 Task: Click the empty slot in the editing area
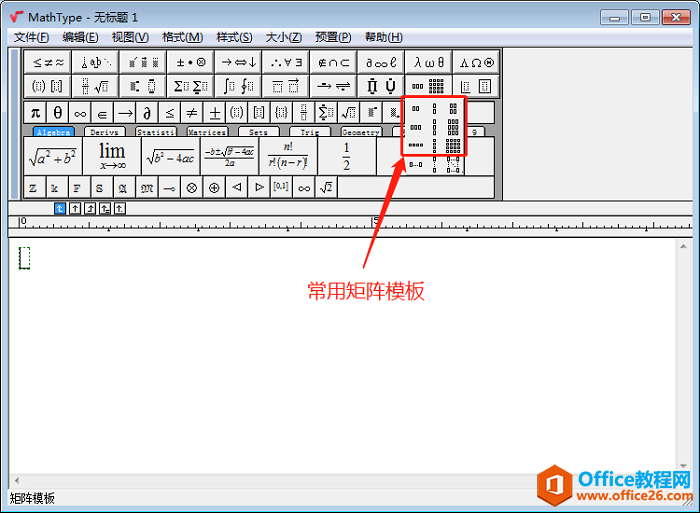click(x=24, y=258)
